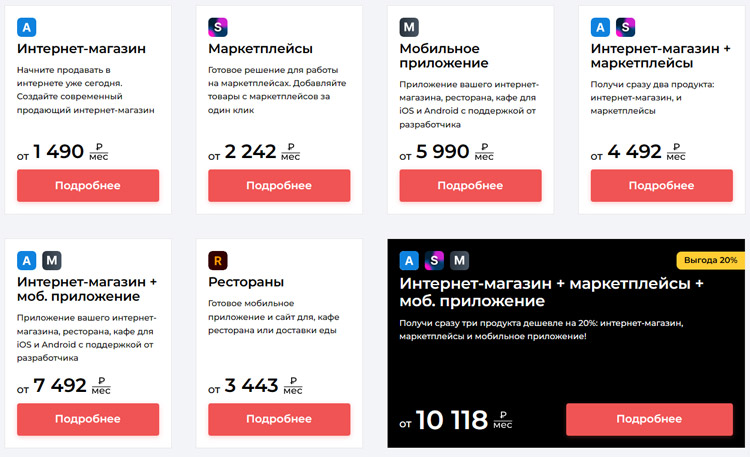The height and width of the screenshot is (457, 750).
Task: Click the S icon on Интернет-магазин + маркетплейсы card
Action: [x=625, y=27]
